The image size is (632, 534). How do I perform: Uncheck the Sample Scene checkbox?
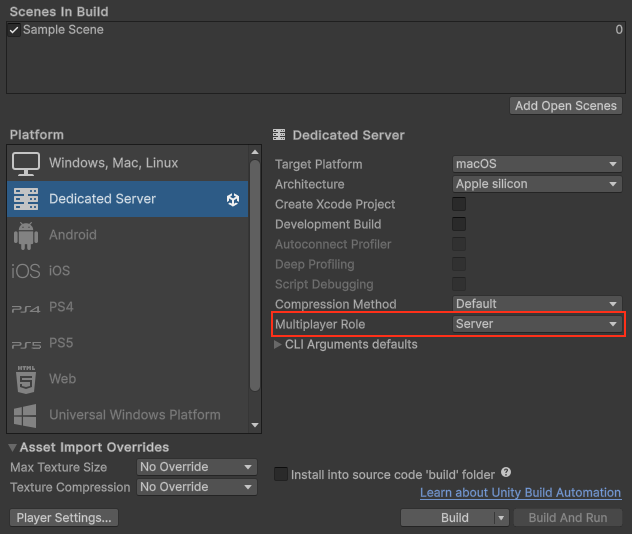pyautogui.click(x=14, y=30)
